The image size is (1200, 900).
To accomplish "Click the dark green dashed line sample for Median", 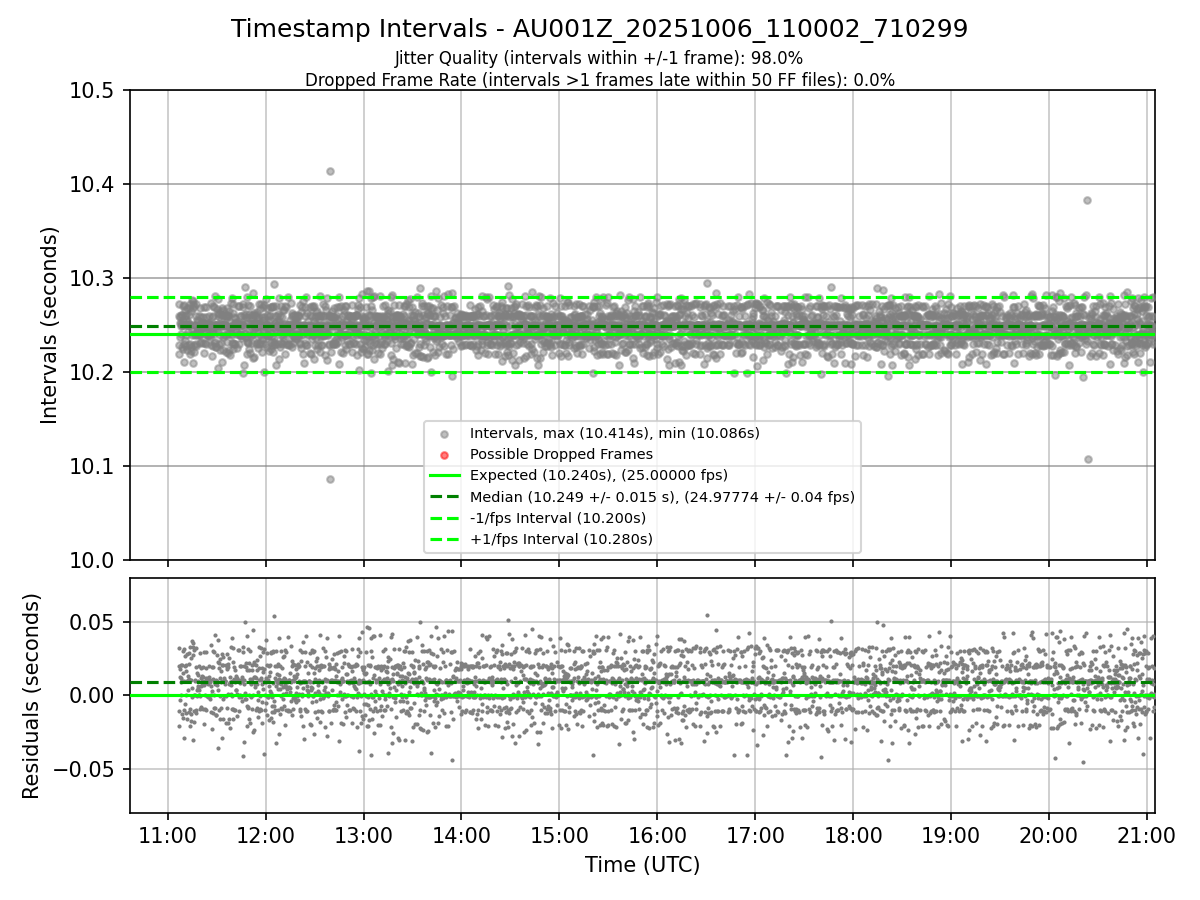I will pos(444,497).
